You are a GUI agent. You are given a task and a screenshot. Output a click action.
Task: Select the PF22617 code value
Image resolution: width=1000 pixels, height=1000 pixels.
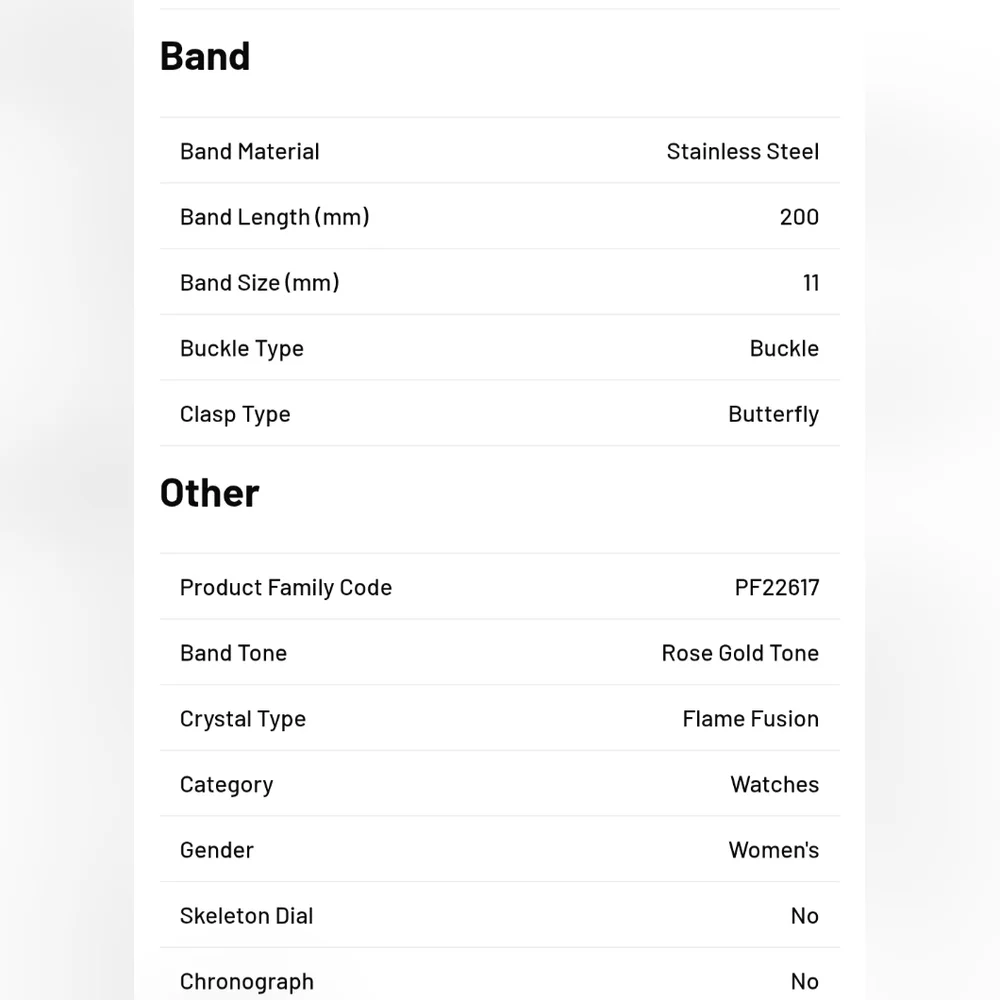(x=777, y=588)
